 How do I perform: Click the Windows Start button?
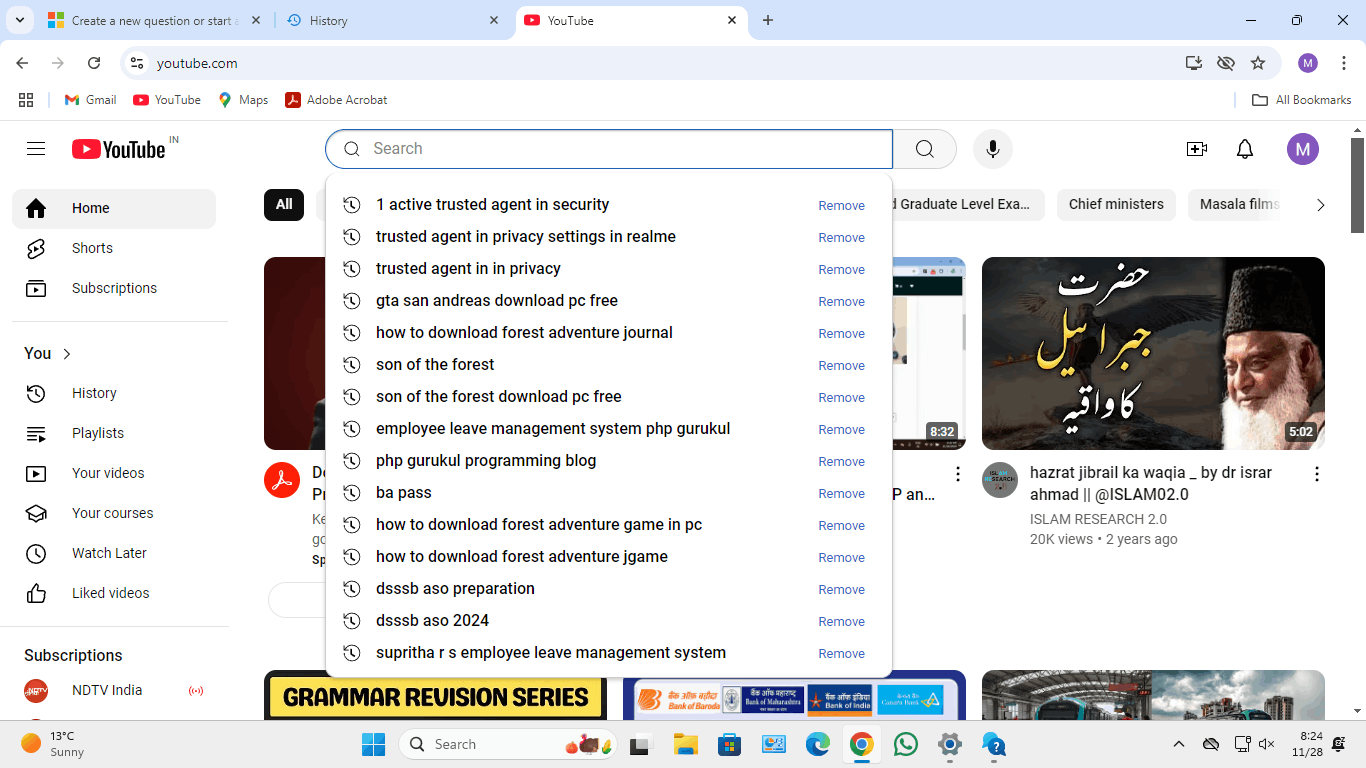coord(373,744)
